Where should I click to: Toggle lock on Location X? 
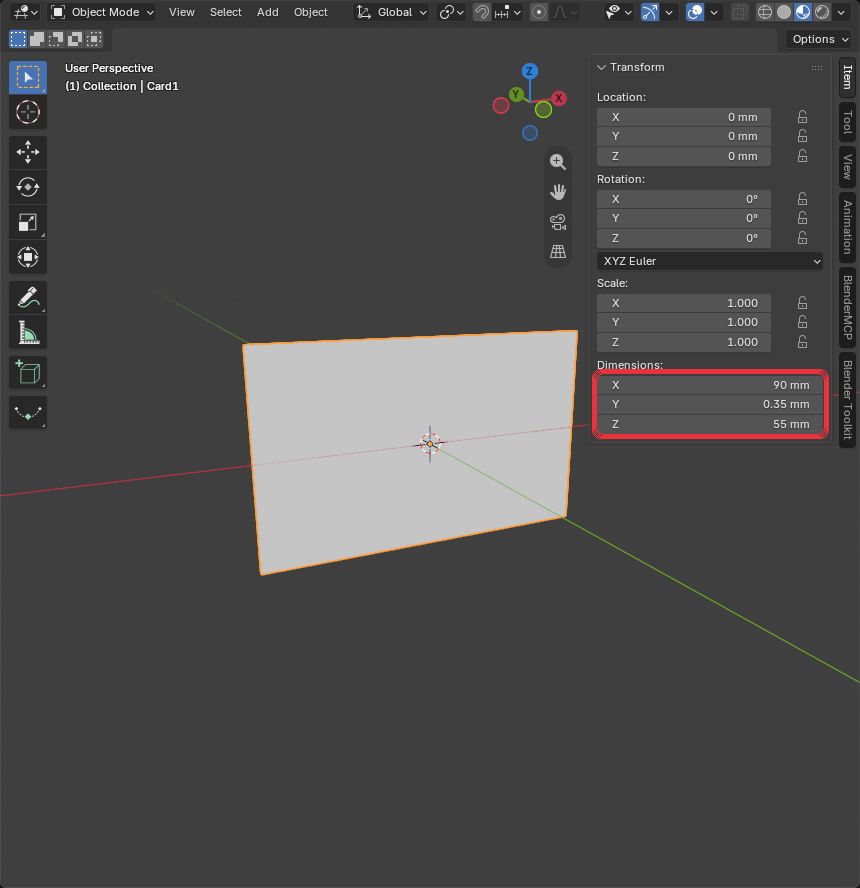pyautogui.click(x=802, y=117)
